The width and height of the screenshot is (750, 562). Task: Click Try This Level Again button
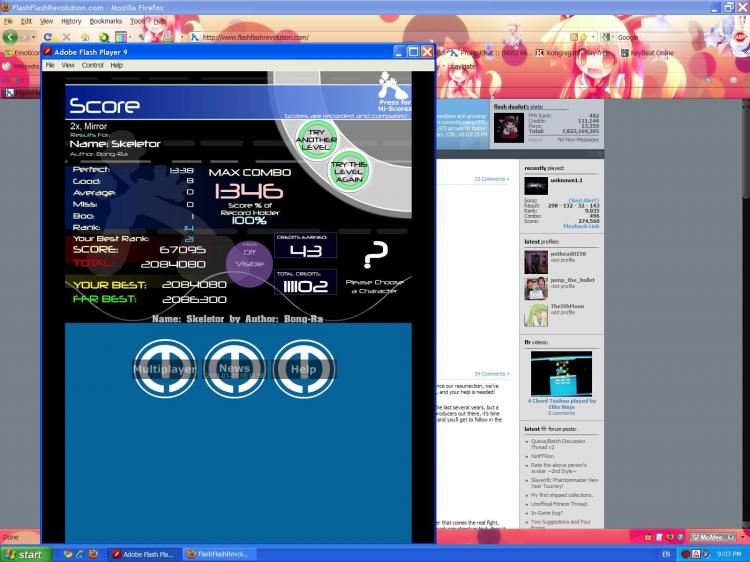(x=349, y=171)
